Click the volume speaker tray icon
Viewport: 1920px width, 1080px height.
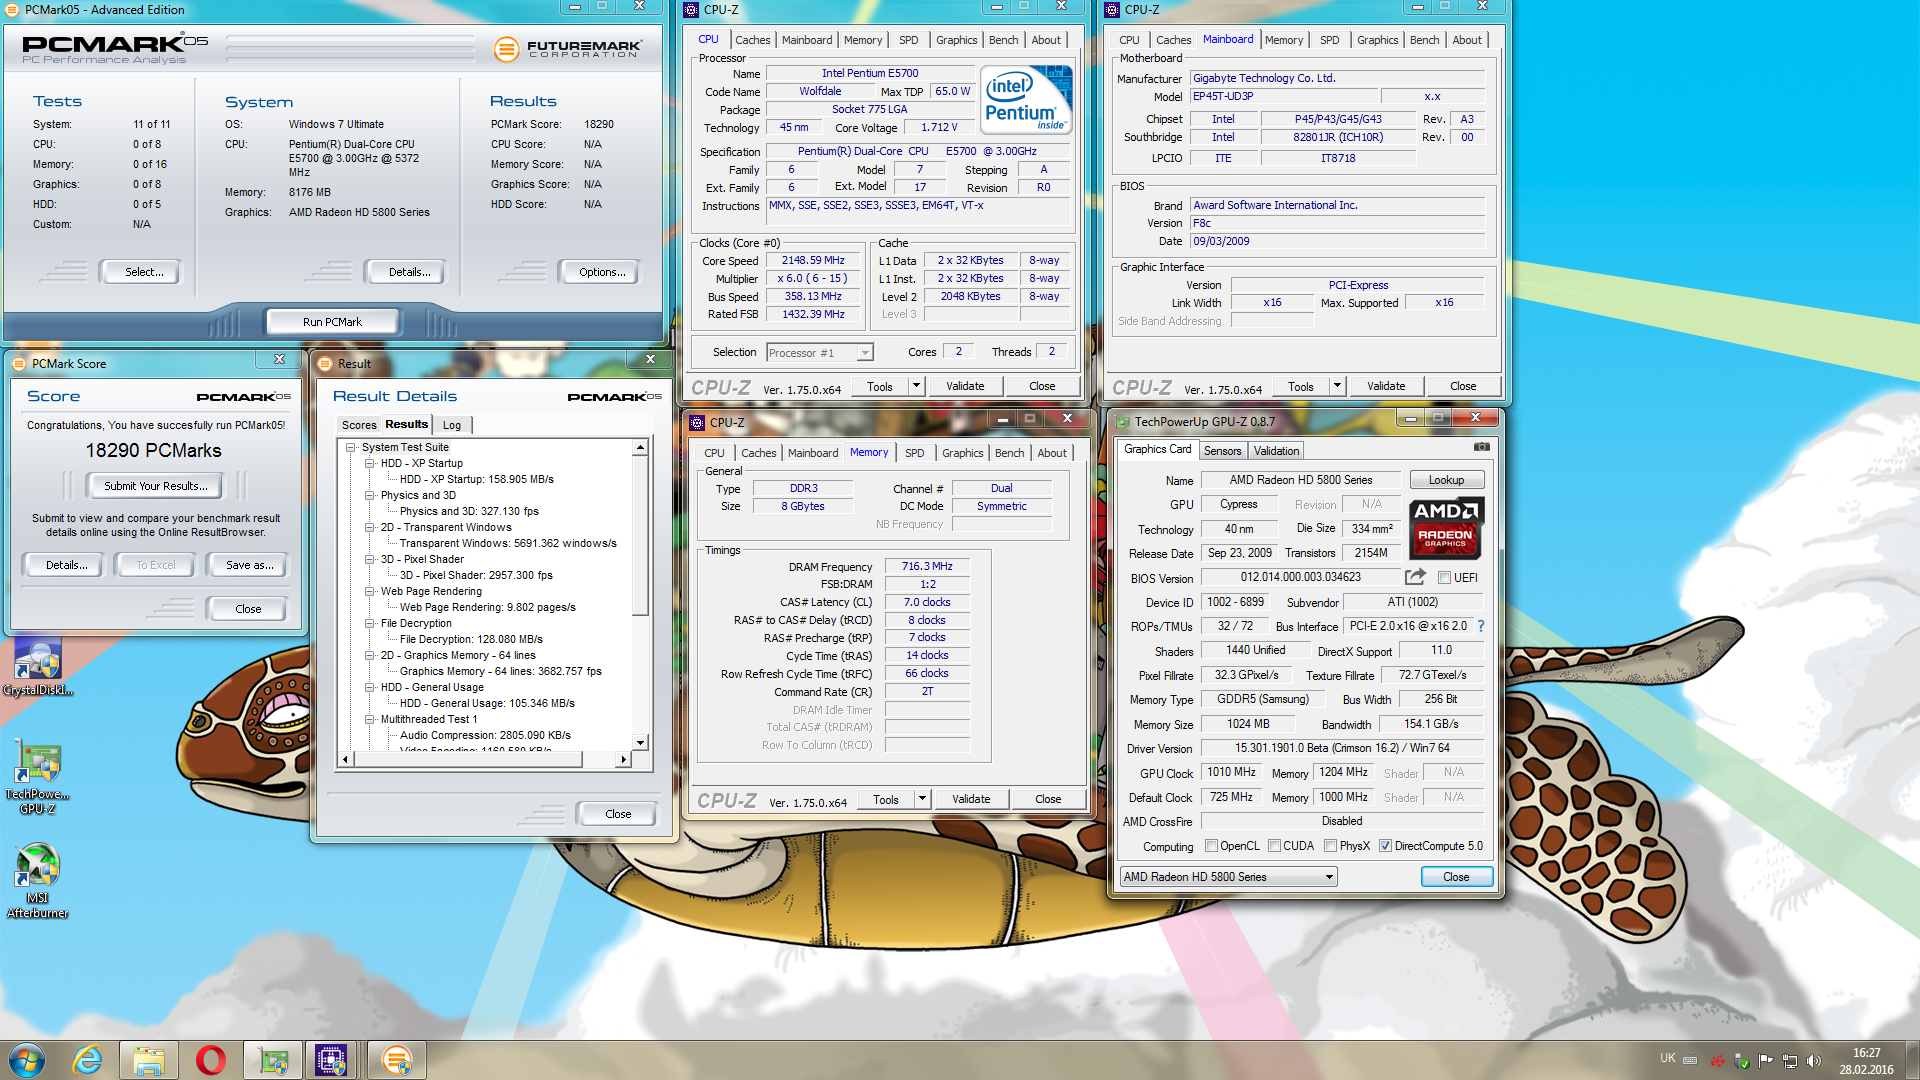(x=1814, y=1060)
